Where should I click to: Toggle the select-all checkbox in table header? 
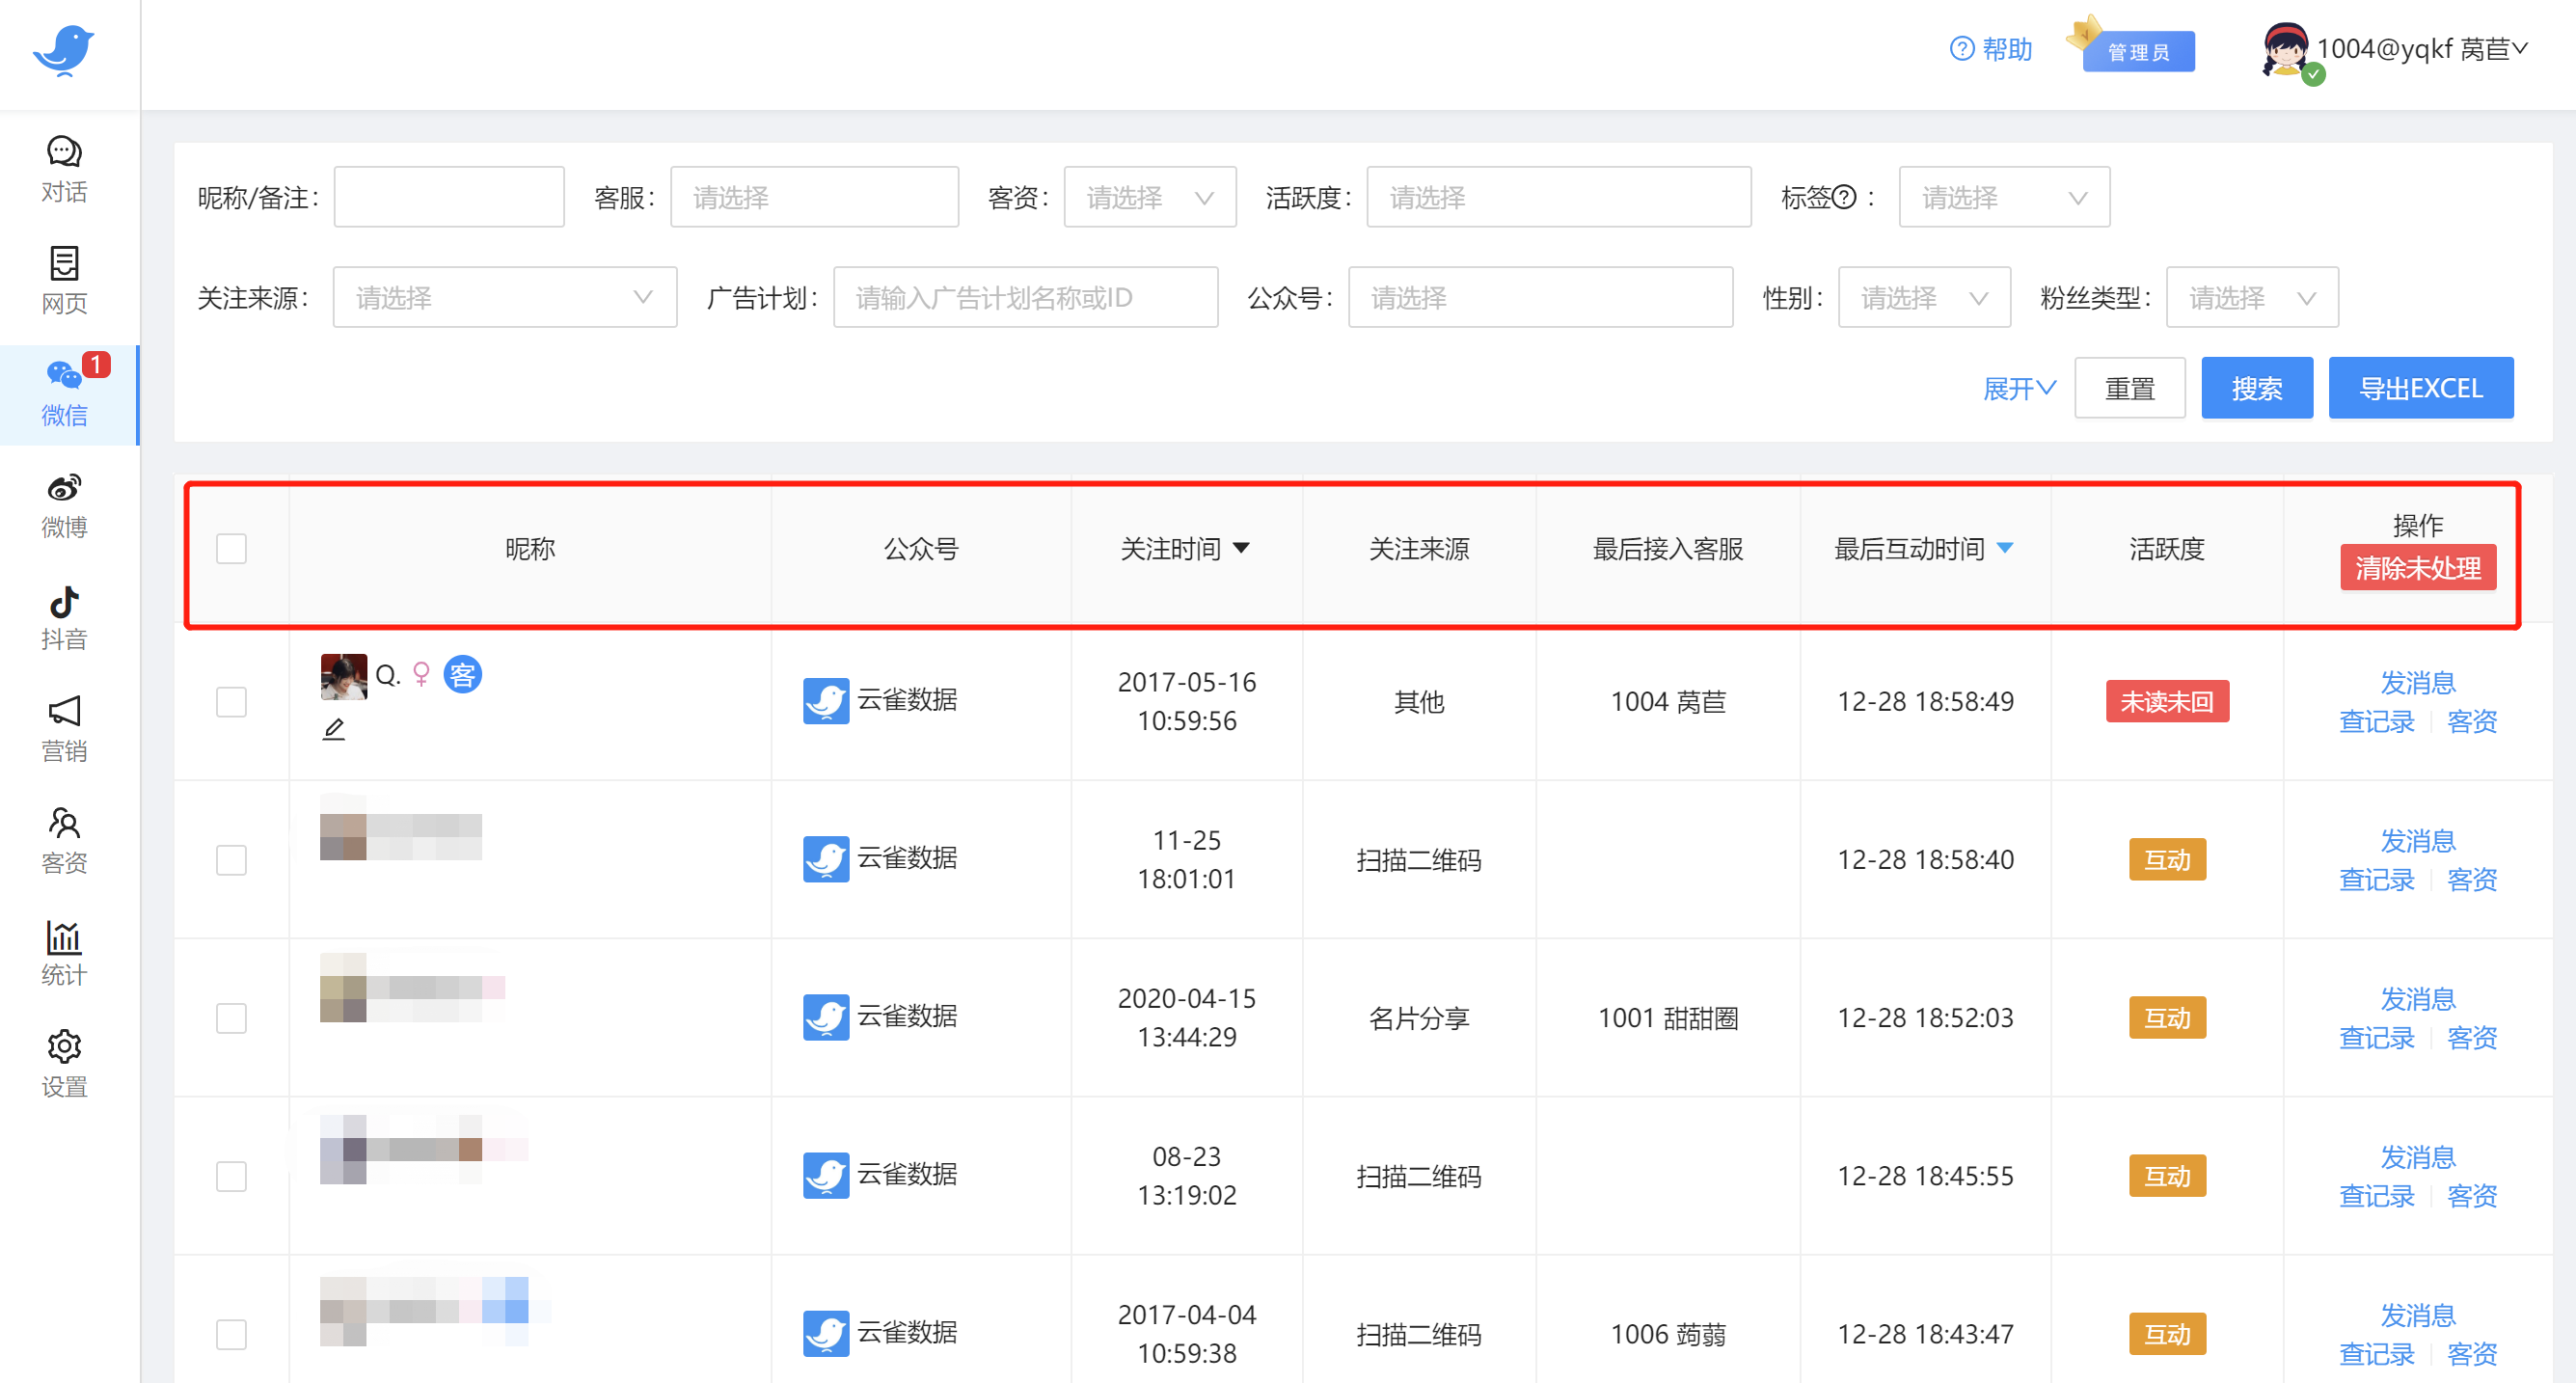(x=231, y=548)
